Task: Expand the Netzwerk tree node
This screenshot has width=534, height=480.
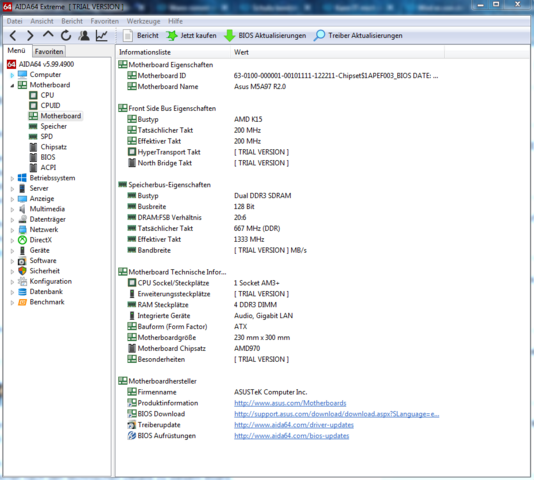Action: (12, 230)
